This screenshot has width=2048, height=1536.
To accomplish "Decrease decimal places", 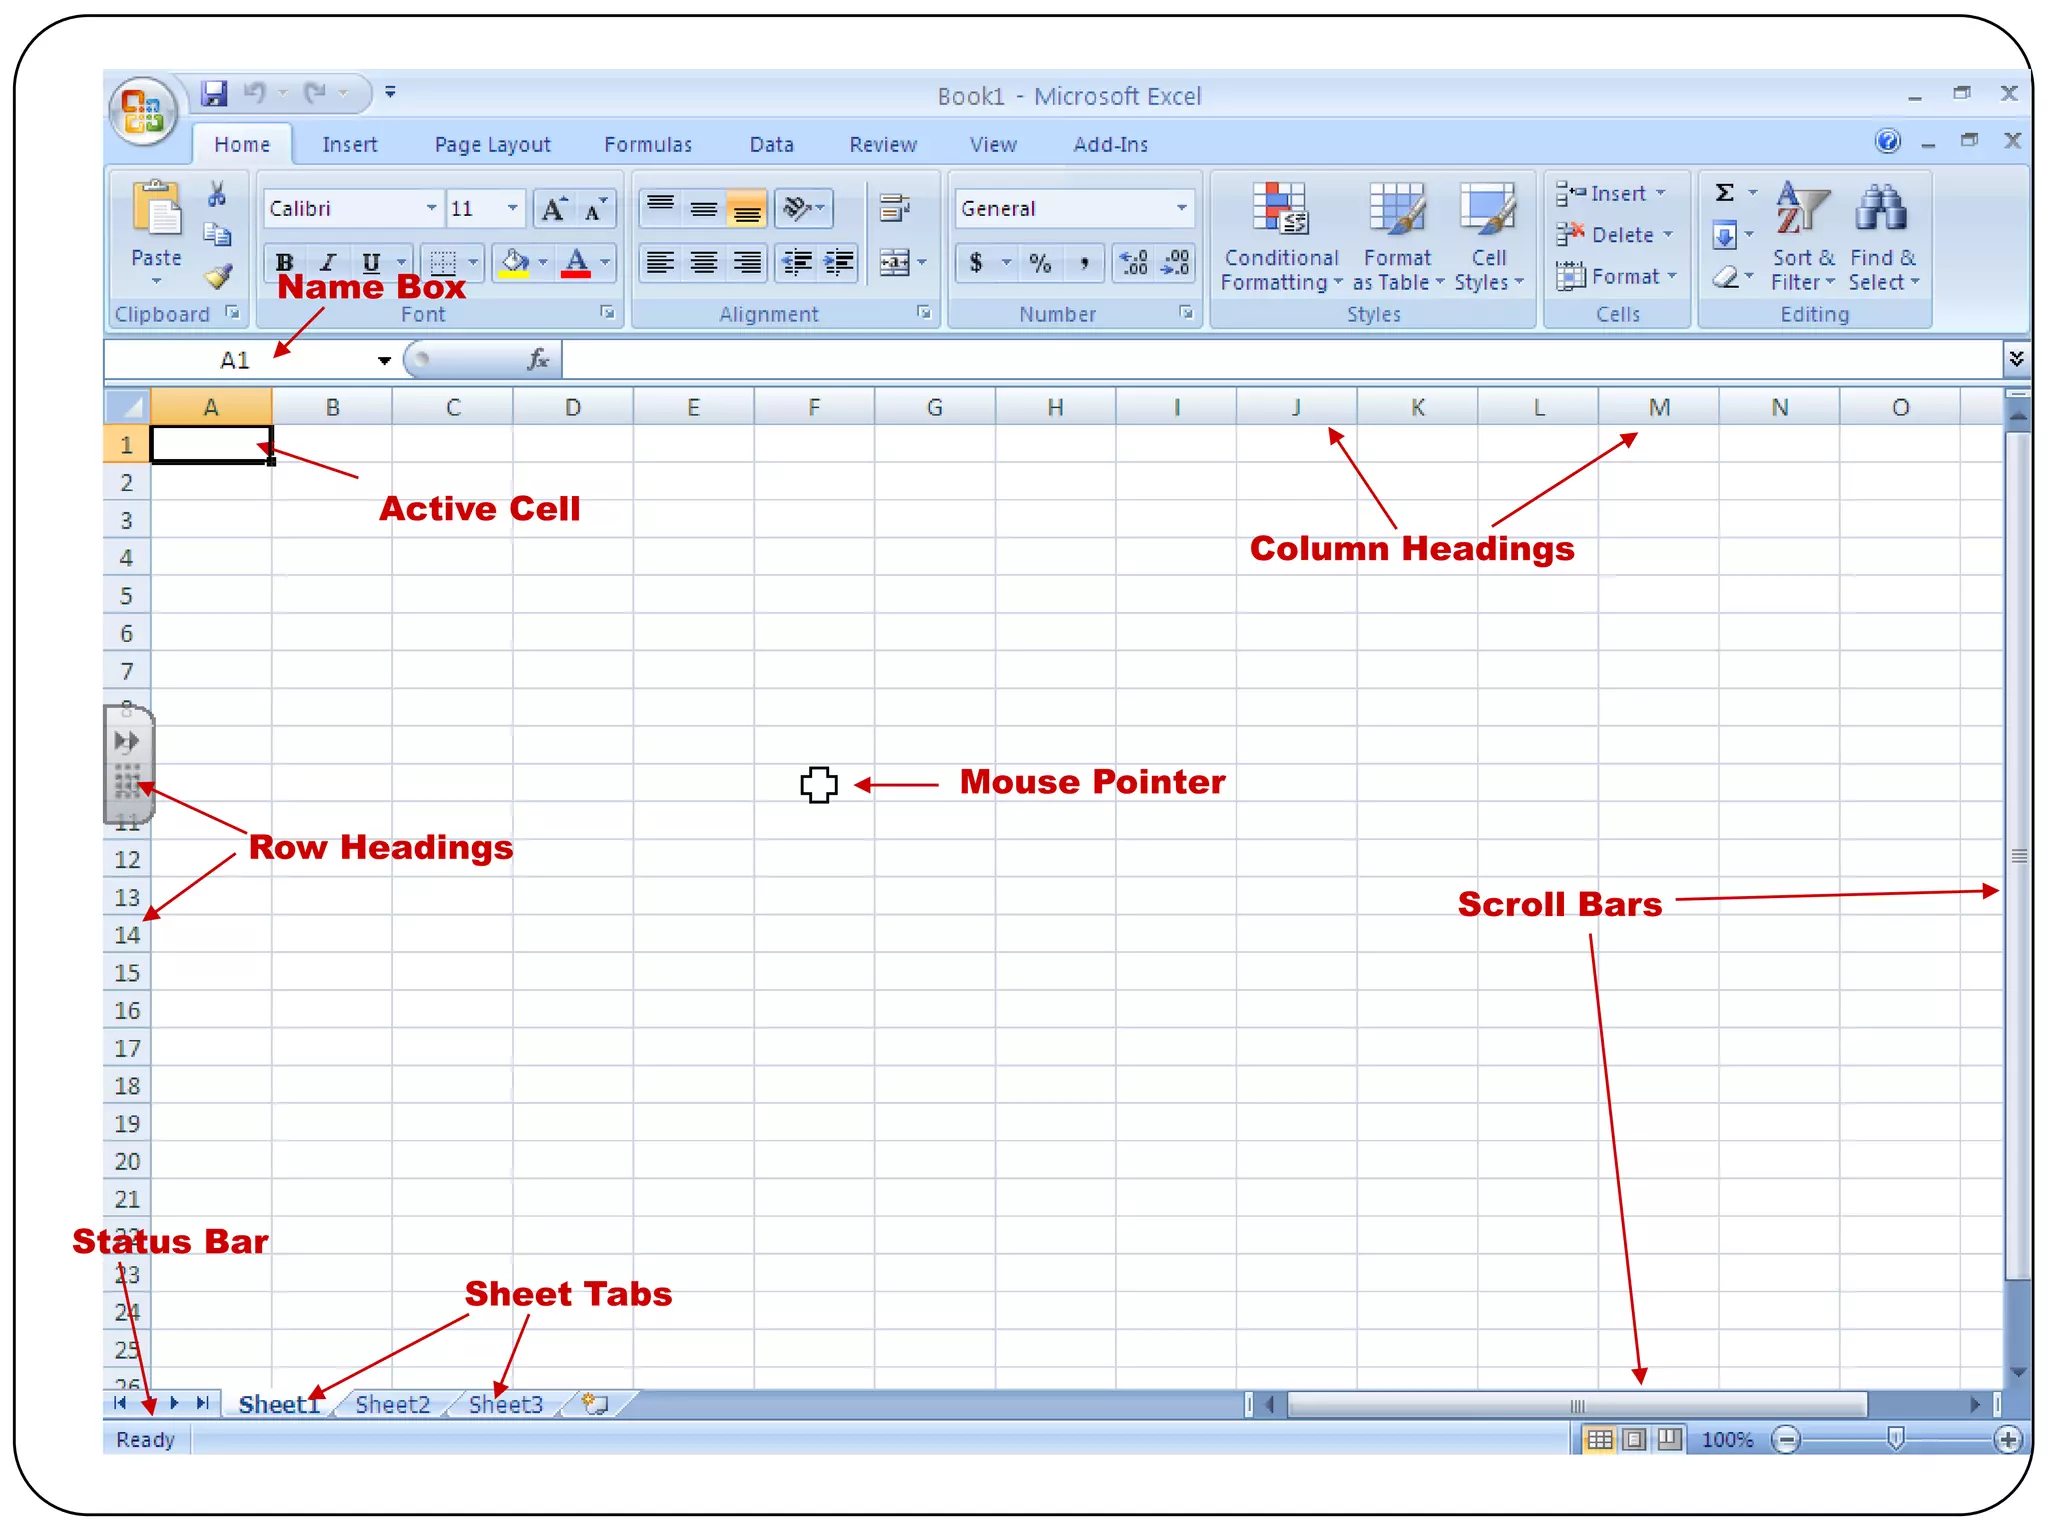I will click(x=1176, y=263).
